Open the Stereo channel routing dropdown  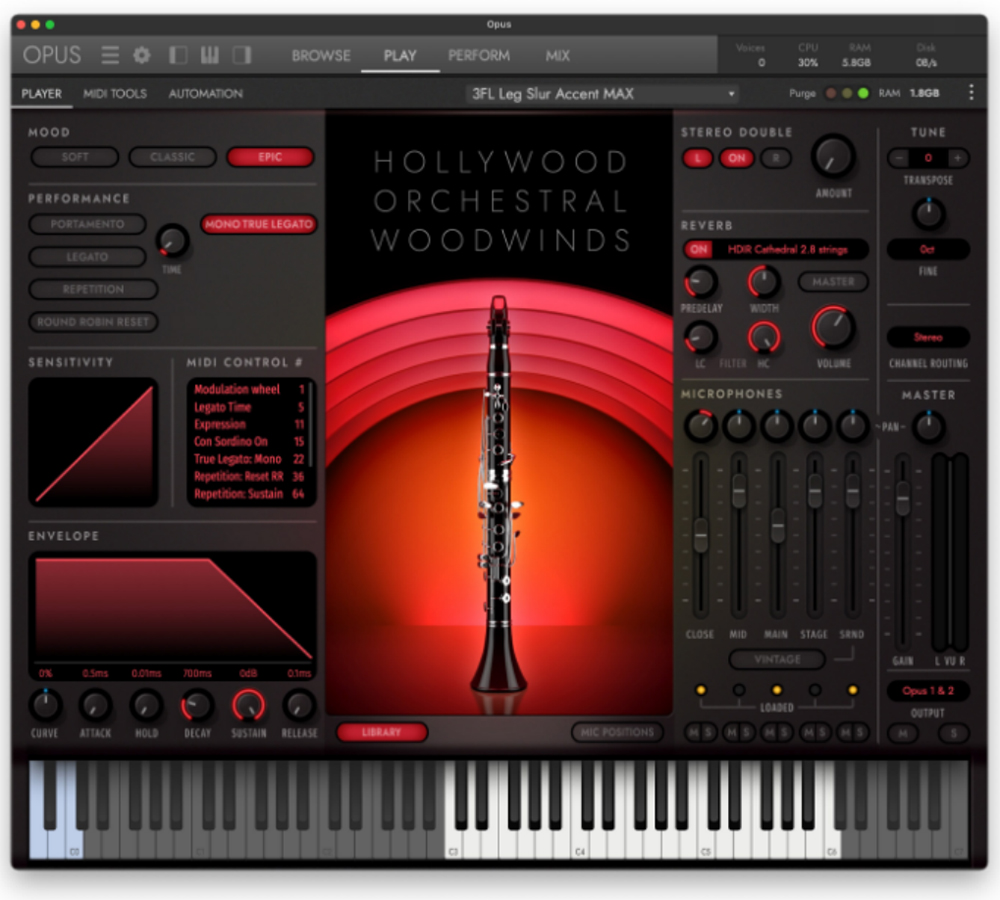[928, 337]
